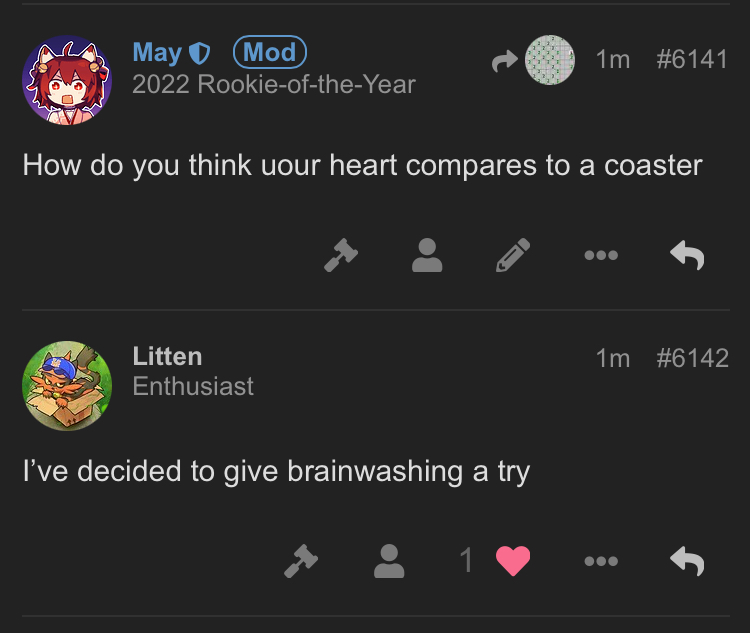
Task: Open May's username profile link
Action: (x=157, y=52)
